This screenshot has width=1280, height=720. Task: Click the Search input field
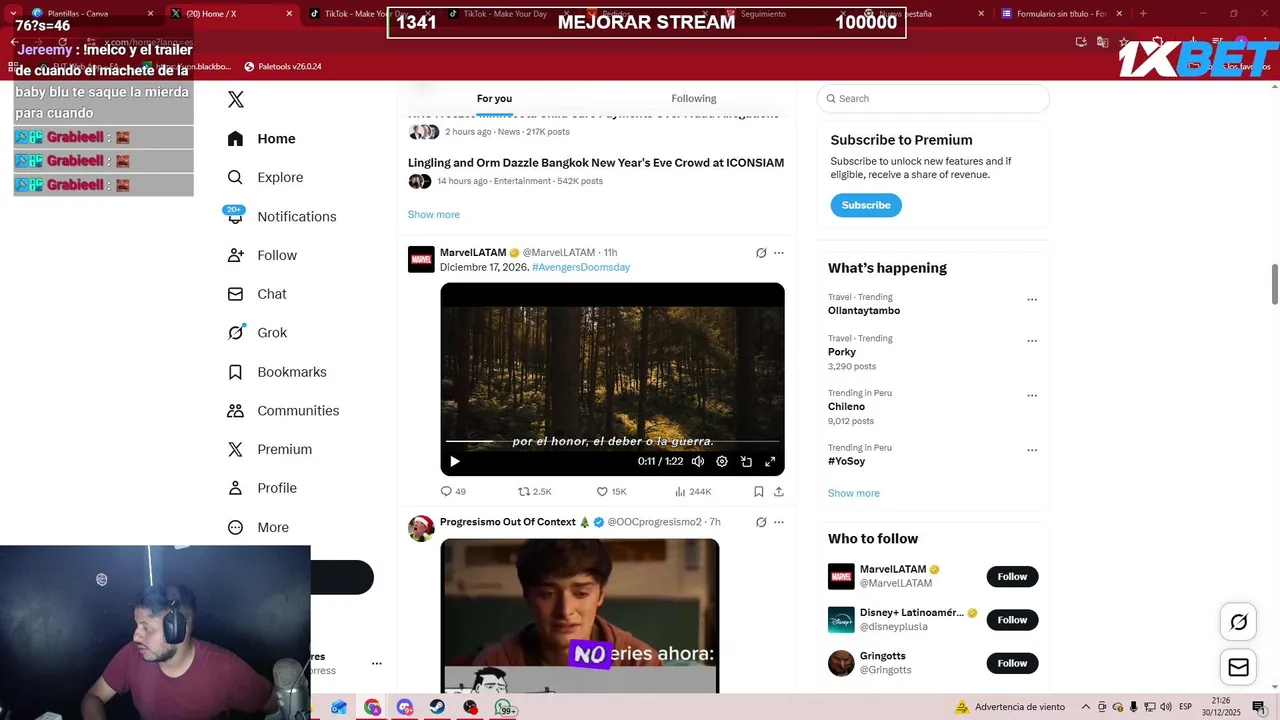coord(933,98)
